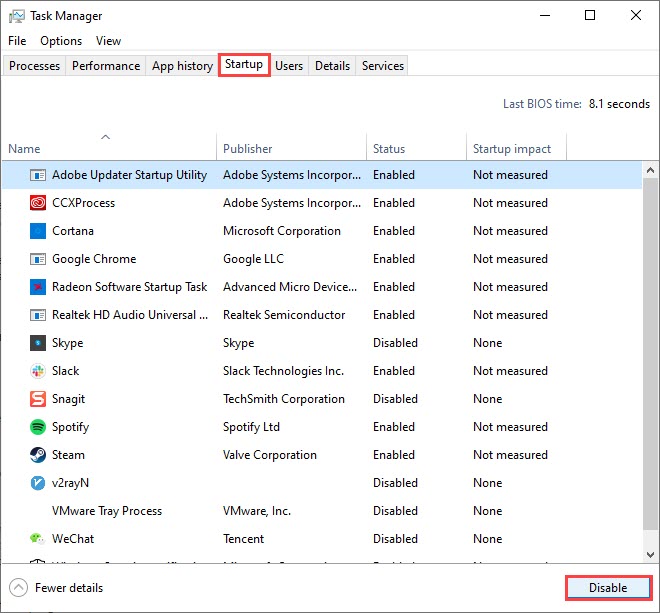The width and height of the screenshot is (660, 613).
Task: Switch to the Processes tab
Action: [x=35, y=66]
